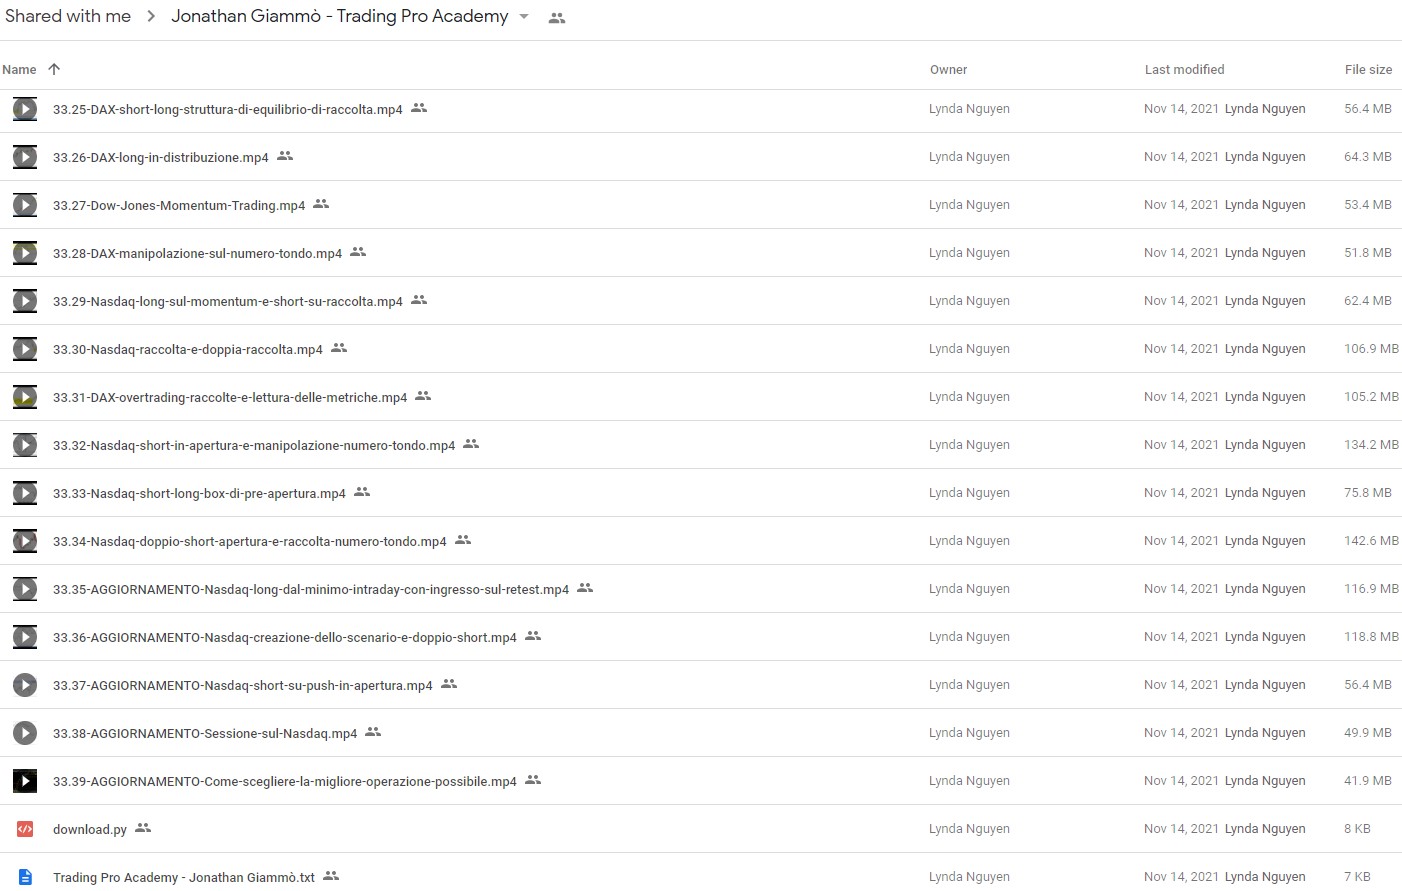Screen dimensions: 1402x891
Task: Click the blue document icon for Trading Pro Academy txt
Action: 25,877
